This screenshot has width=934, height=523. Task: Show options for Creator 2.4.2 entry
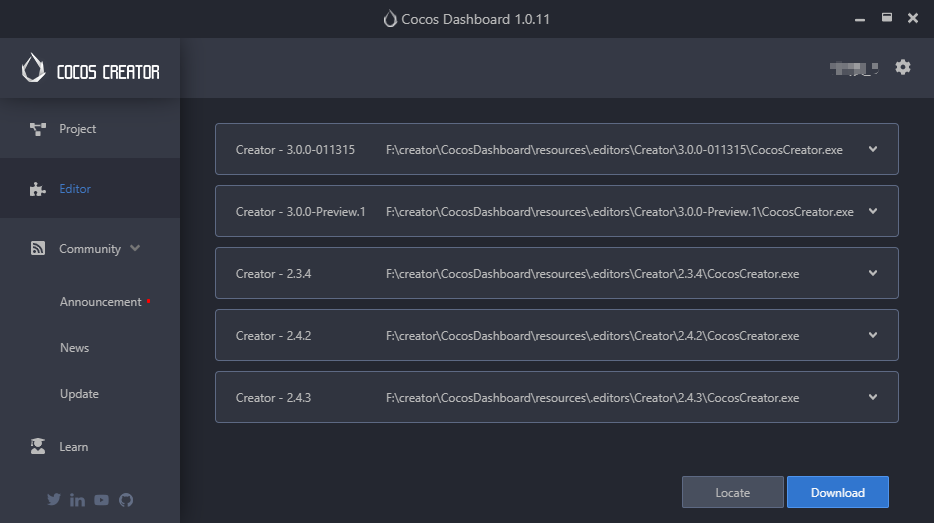(872, 336)
